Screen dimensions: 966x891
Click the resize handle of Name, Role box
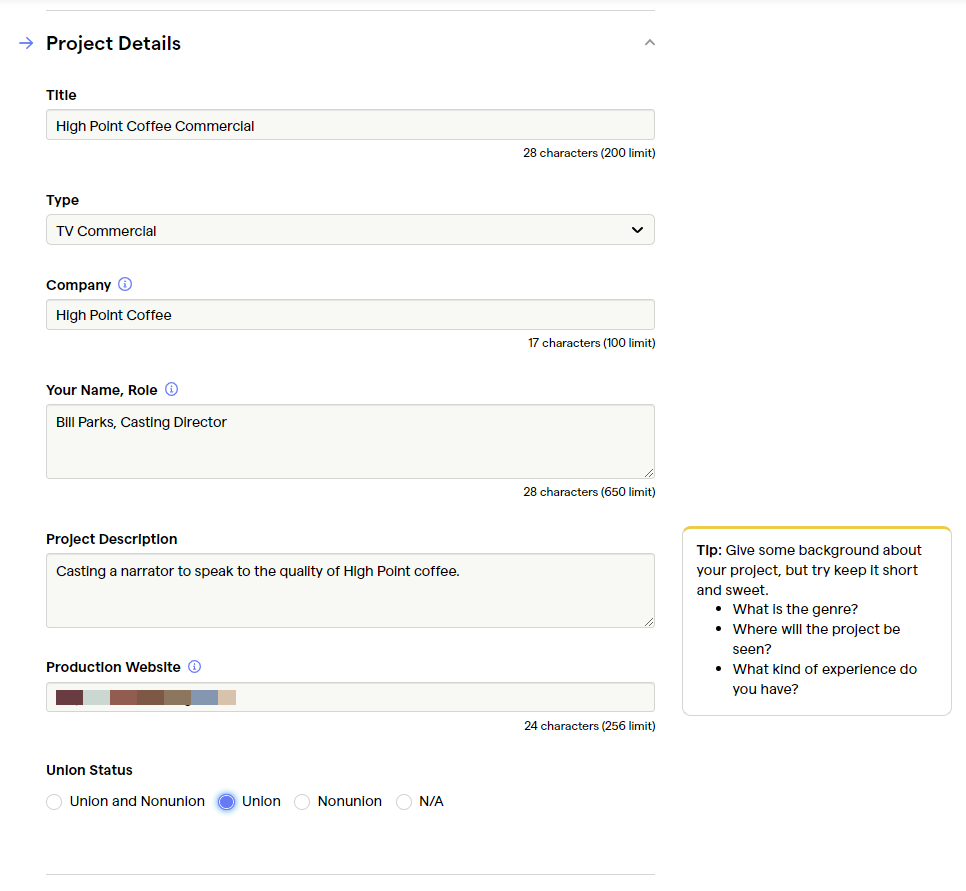pos(649,473)
